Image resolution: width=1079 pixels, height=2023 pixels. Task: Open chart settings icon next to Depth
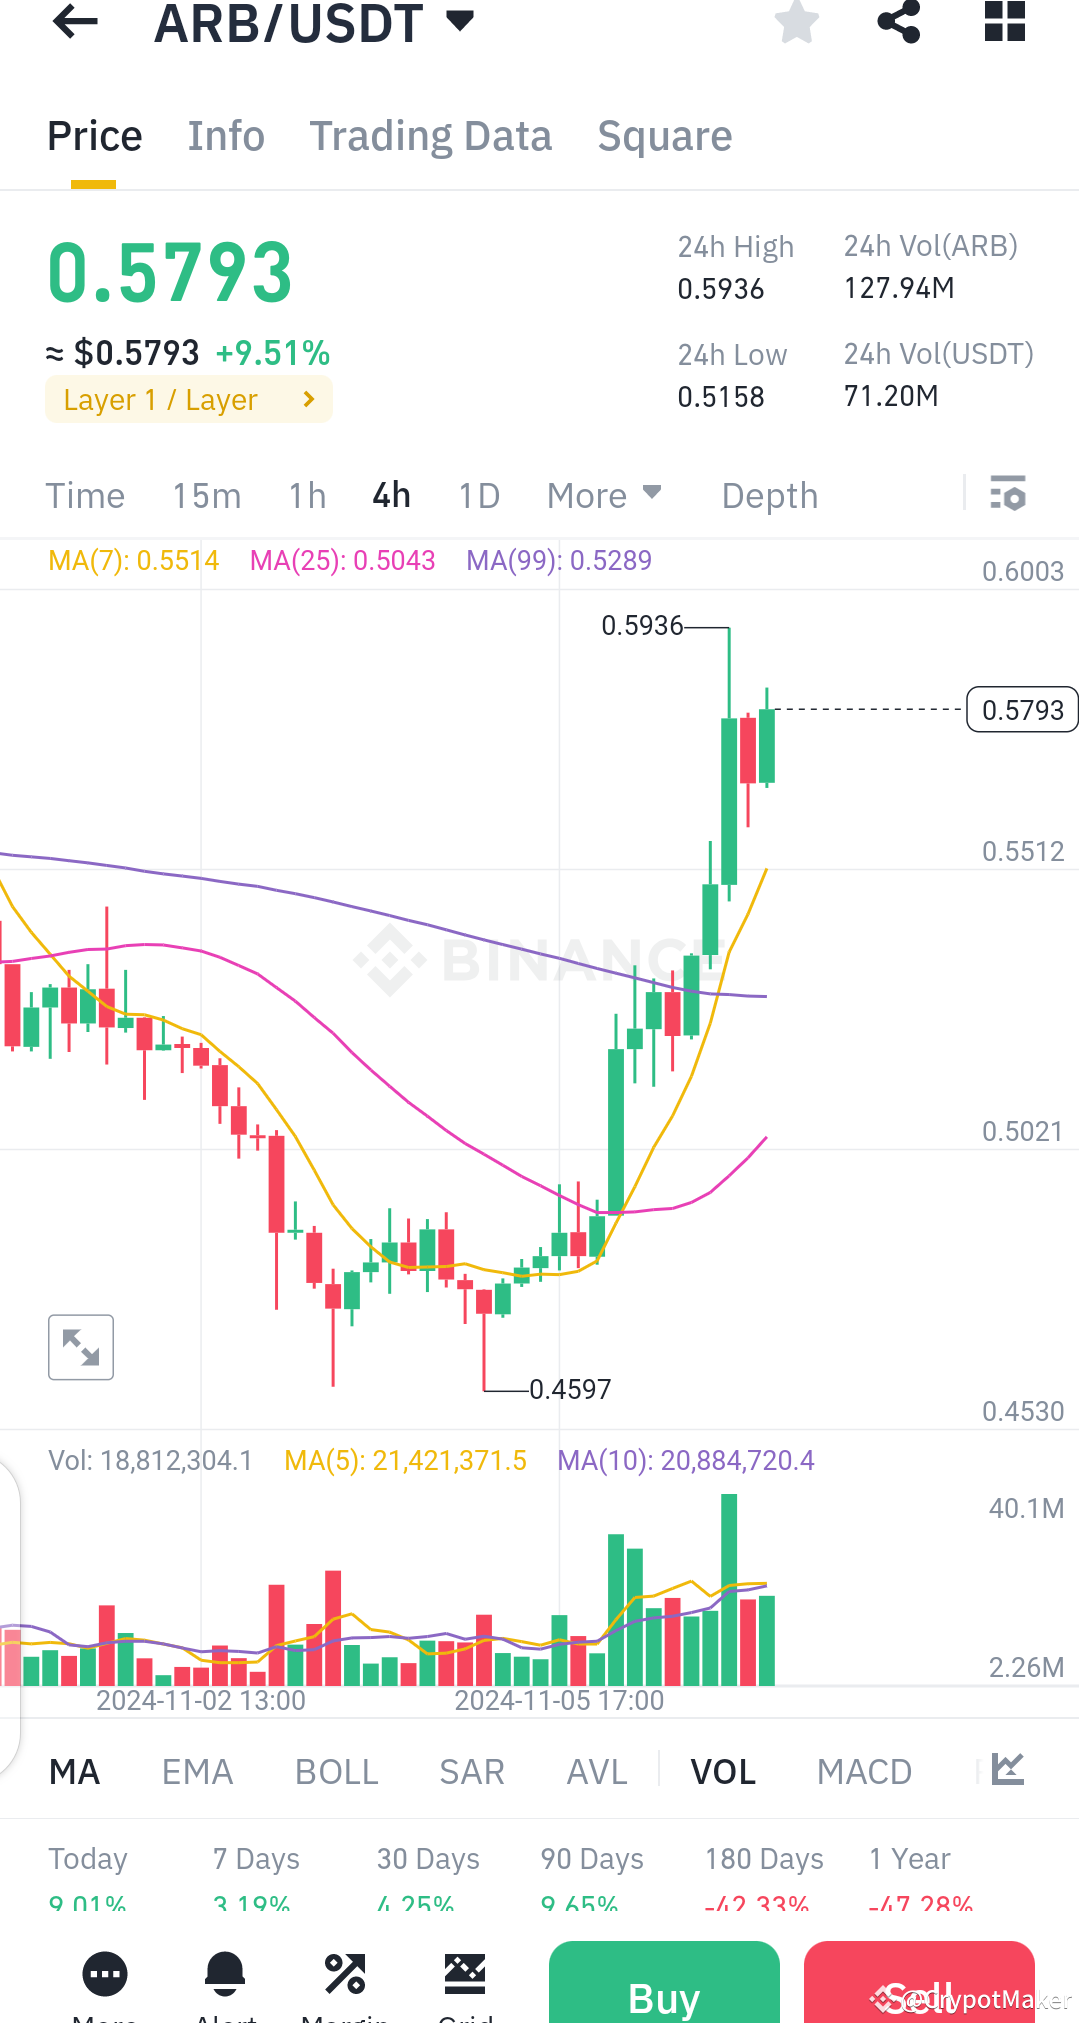click(x=1007, y=495)
